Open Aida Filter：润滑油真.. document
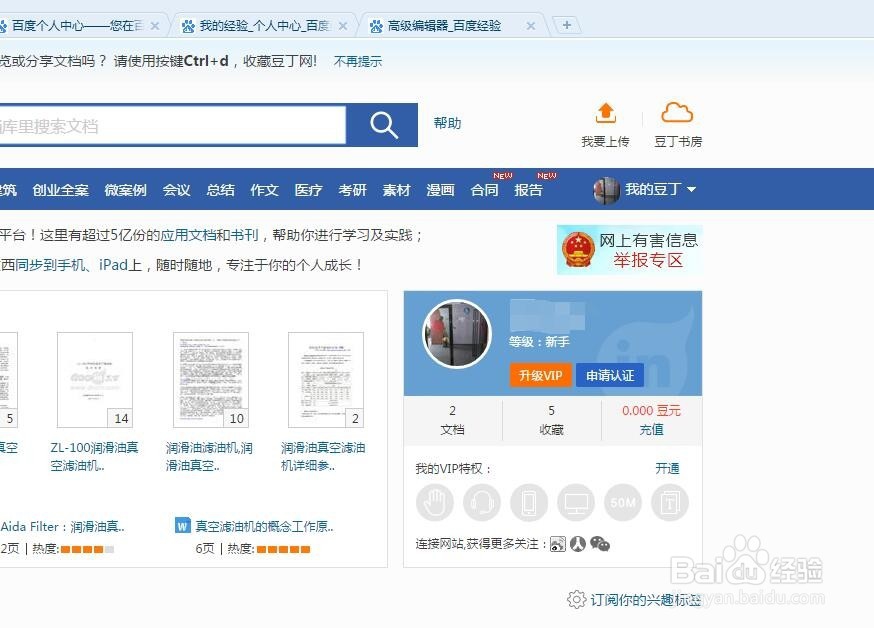This screenshot has width=874, height=628. pos(62,526)
